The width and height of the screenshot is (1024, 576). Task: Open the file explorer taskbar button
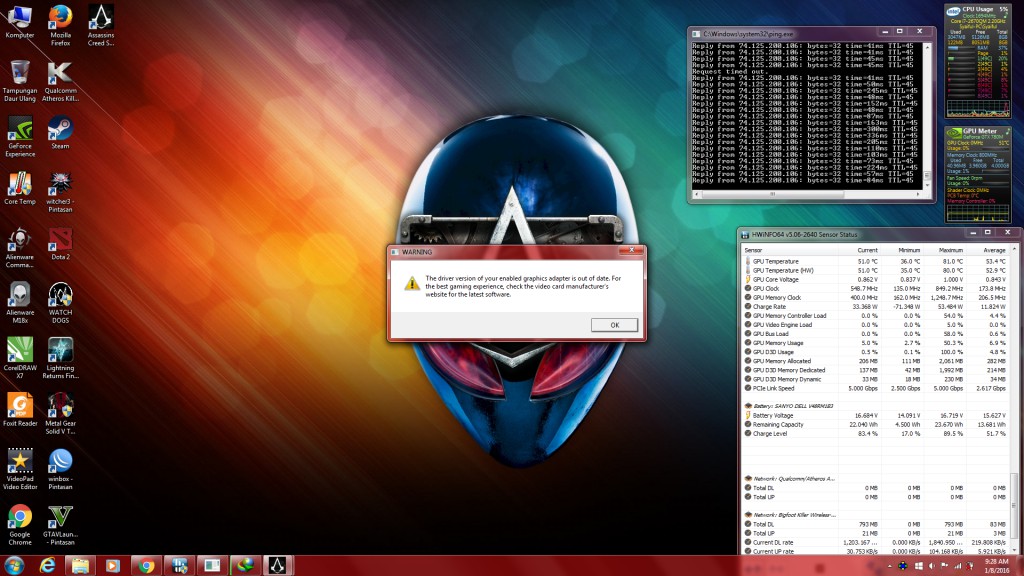point(80,566)
